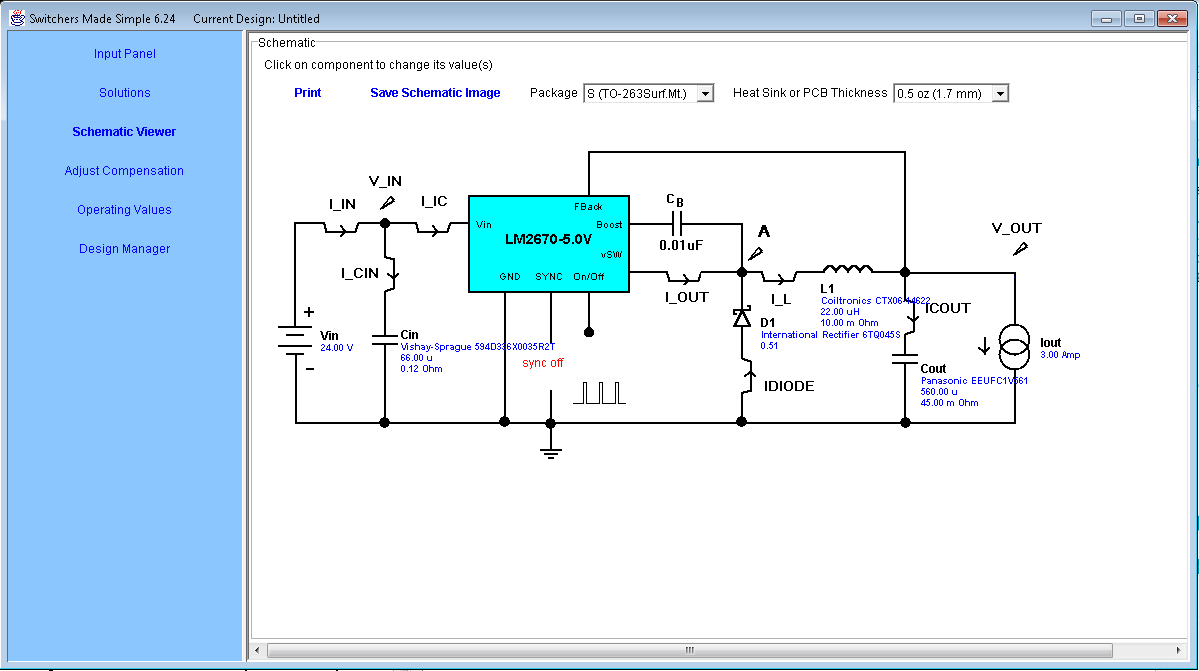
Task: Select the CB boost capacitor symbol
Action: [x=677, y=224]
